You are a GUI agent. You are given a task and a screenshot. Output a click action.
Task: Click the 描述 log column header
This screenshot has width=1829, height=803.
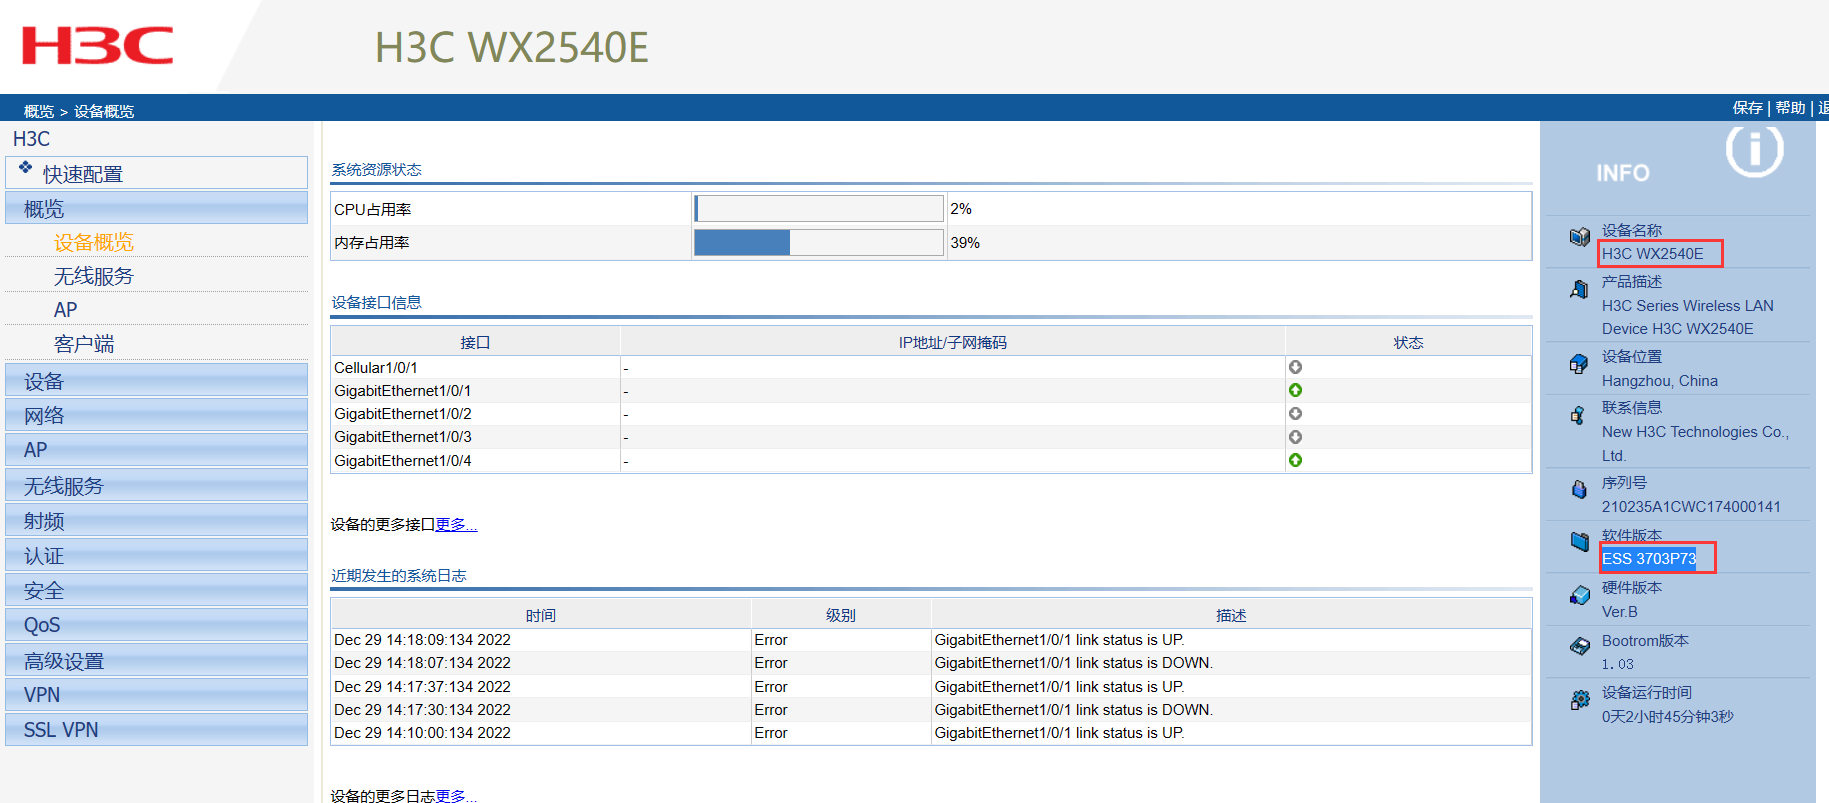(1231, 615)
